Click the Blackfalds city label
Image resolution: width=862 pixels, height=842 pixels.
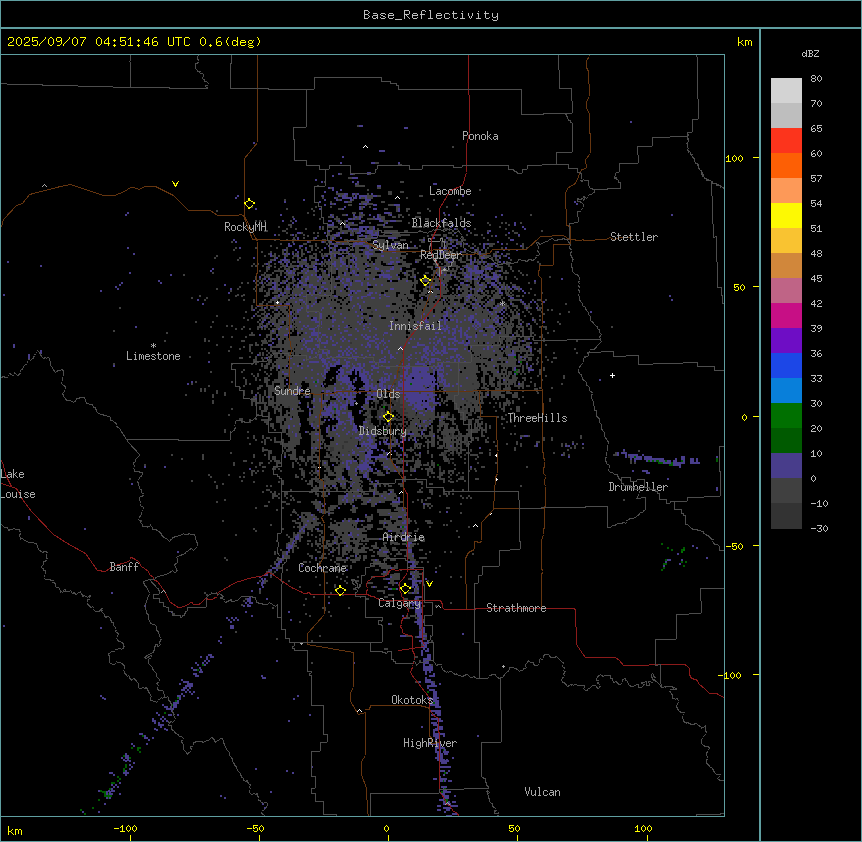click(x=441, y=223)
